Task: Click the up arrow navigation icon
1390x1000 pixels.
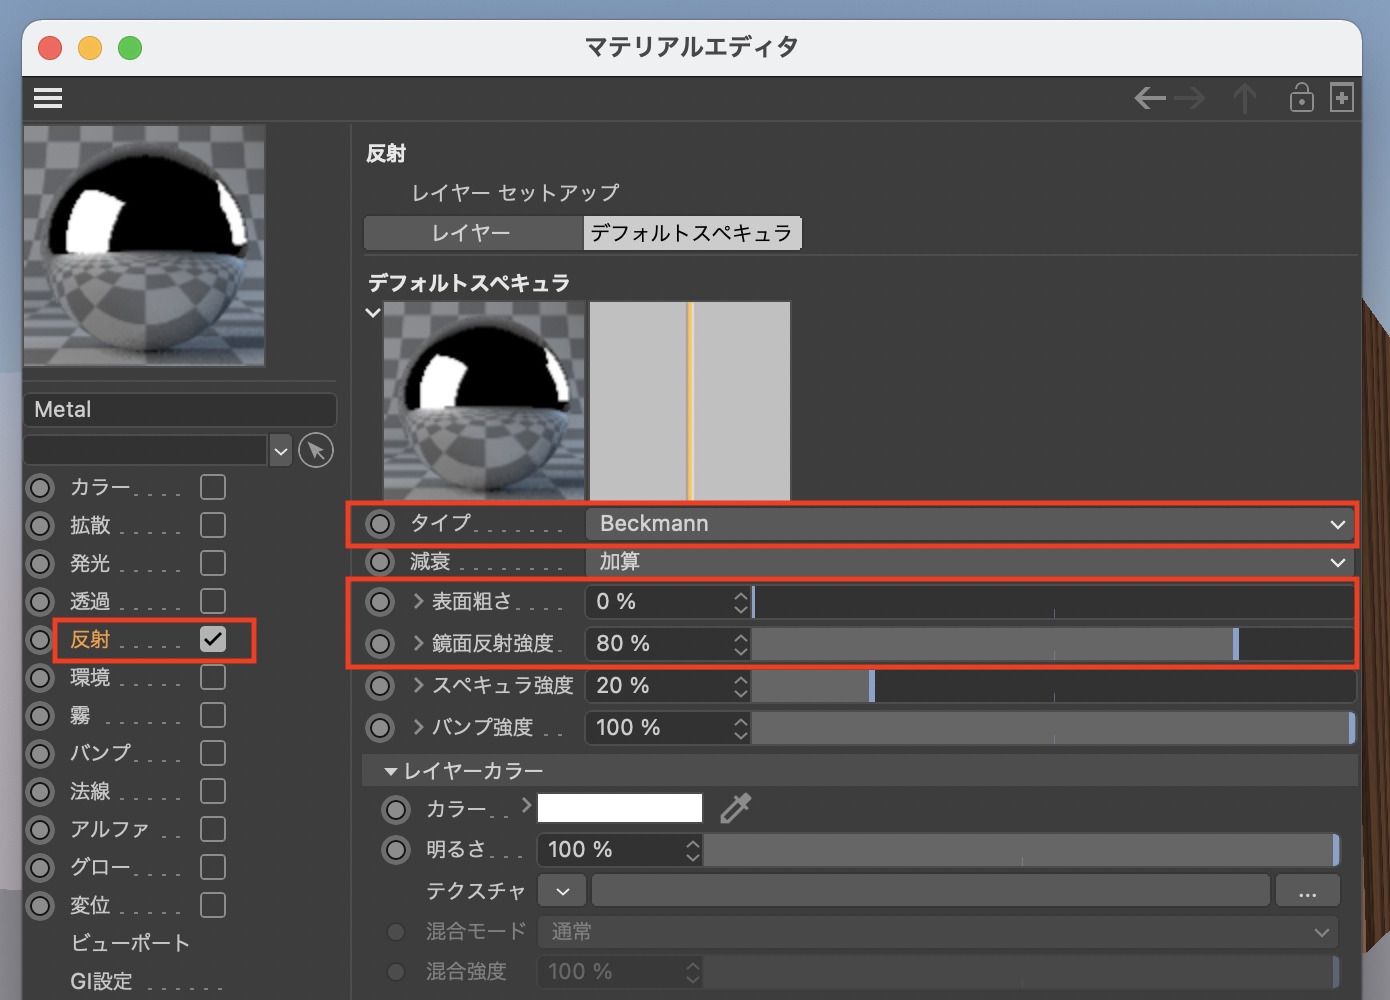Action: point(1245,98)
